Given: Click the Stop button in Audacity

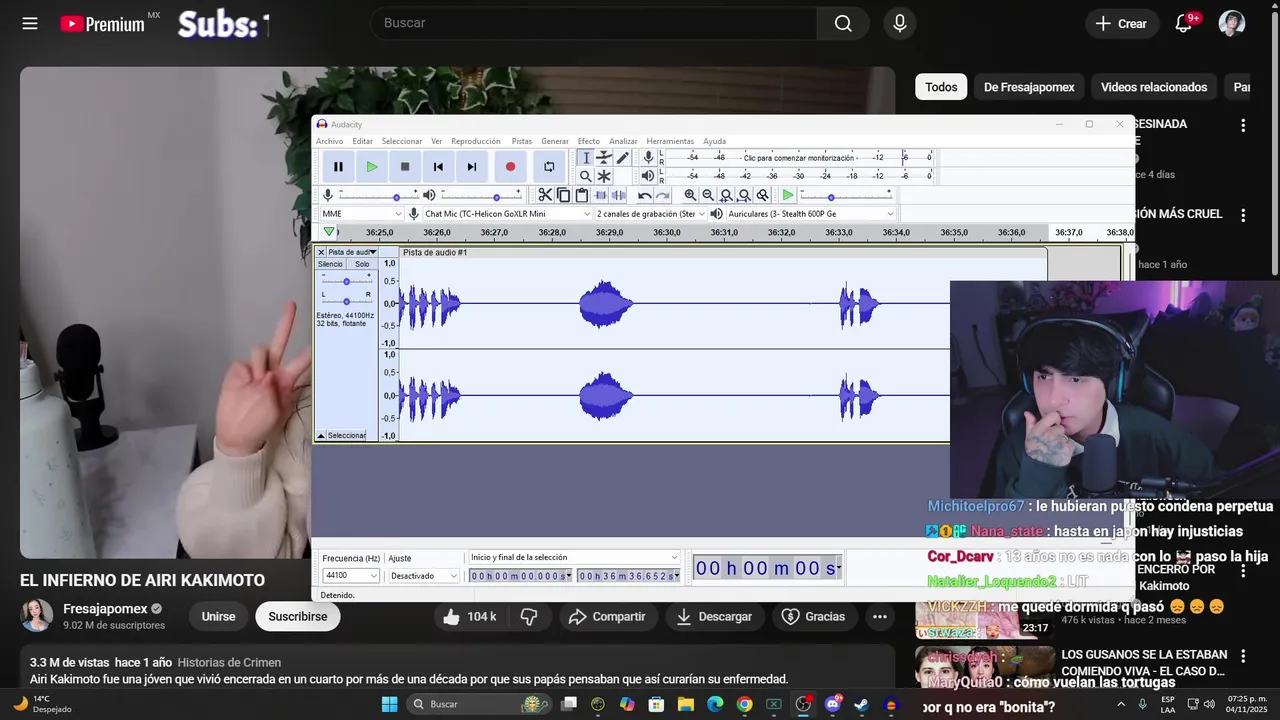Looking at the screenshot, I should coord(405,167).
